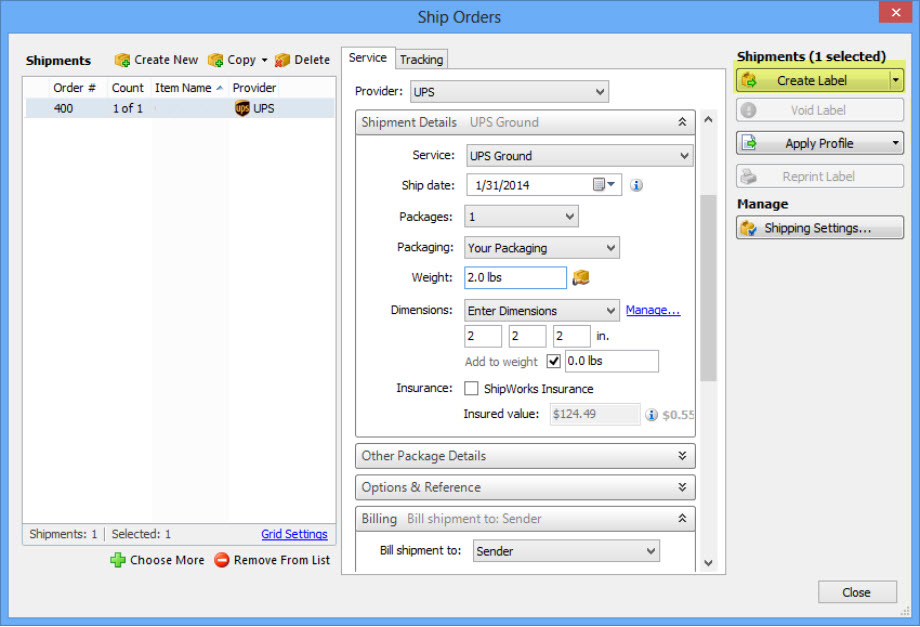Click the Shipping Settings icon

click(748, 228)
